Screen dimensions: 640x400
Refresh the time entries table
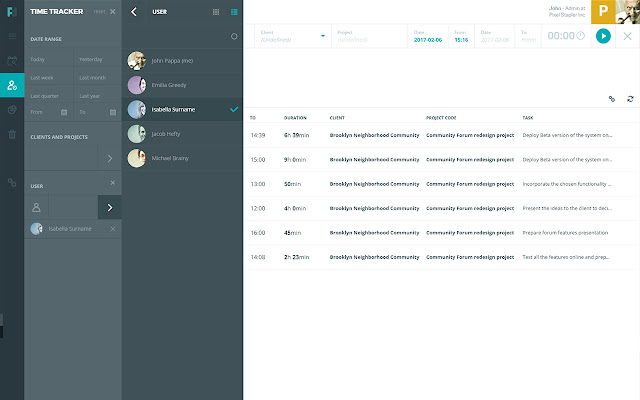(x=630, y=99)
